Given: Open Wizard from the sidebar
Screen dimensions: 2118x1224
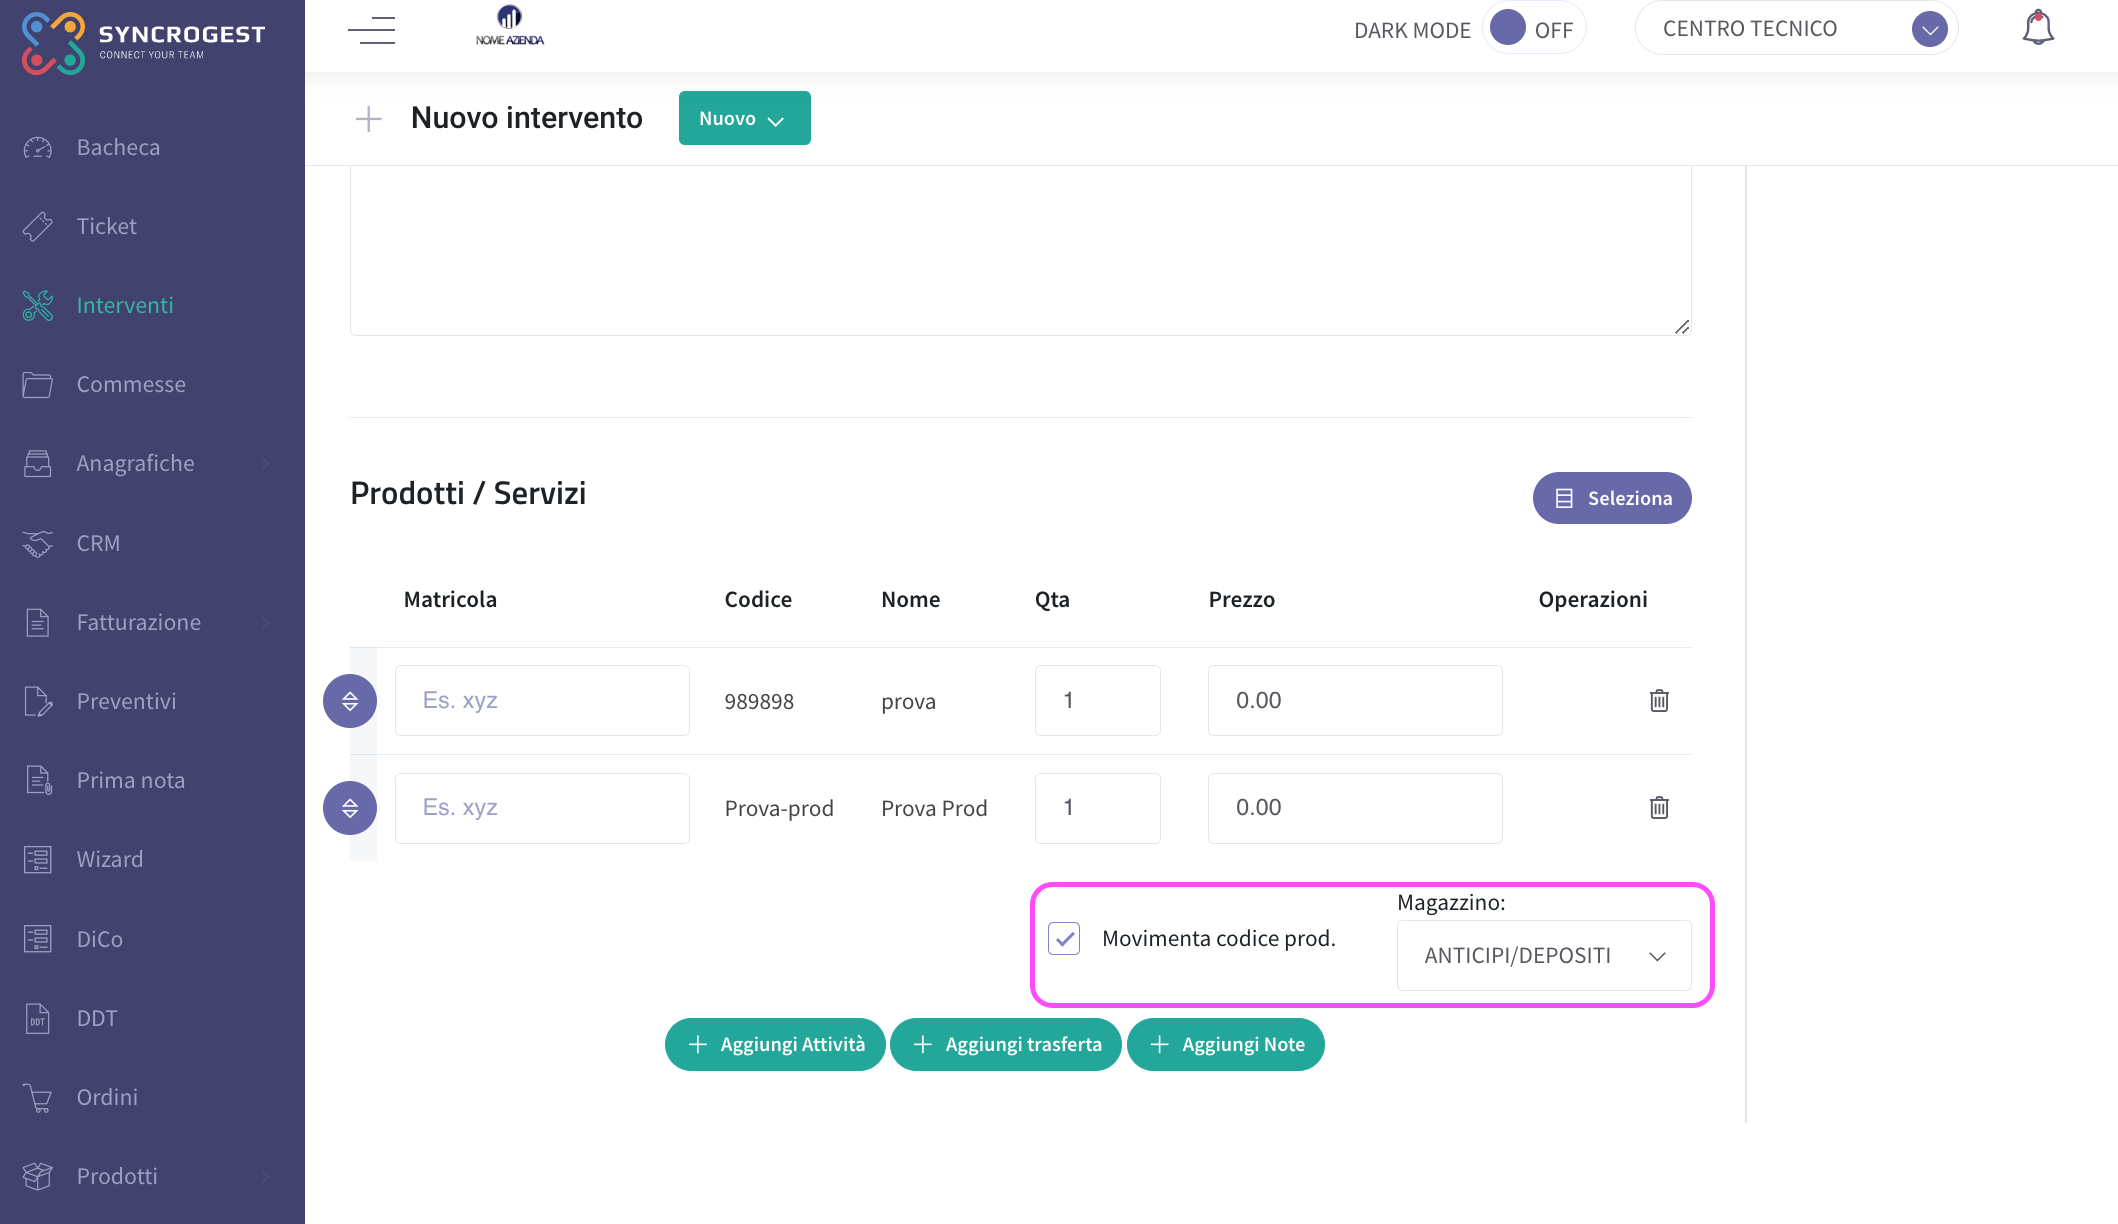Looking at the screenshot, I should (x=110, y=859).
